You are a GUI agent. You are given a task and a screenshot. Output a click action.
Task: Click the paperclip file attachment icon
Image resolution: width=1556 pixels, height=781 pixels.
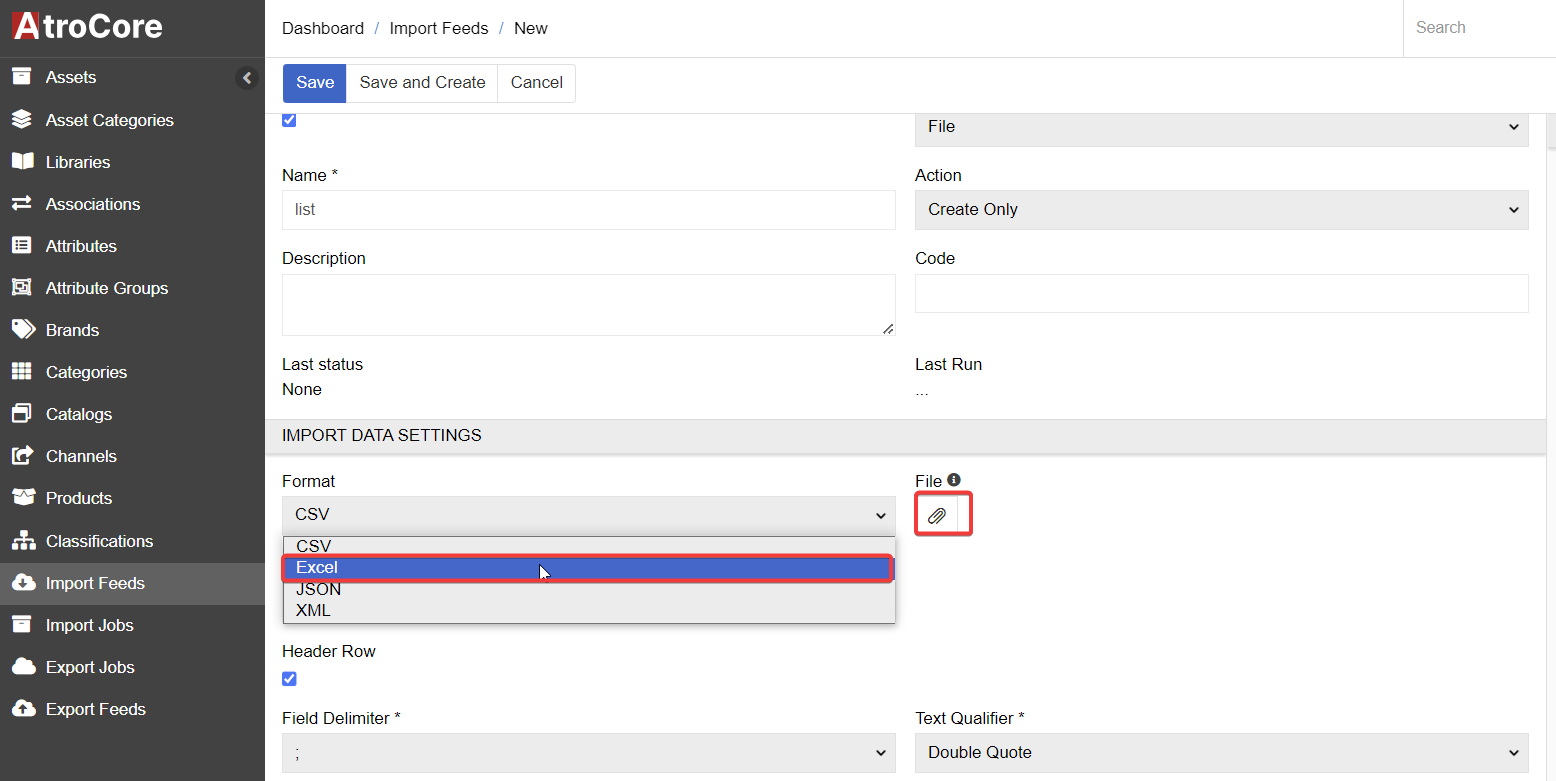(x=936, y=516)
